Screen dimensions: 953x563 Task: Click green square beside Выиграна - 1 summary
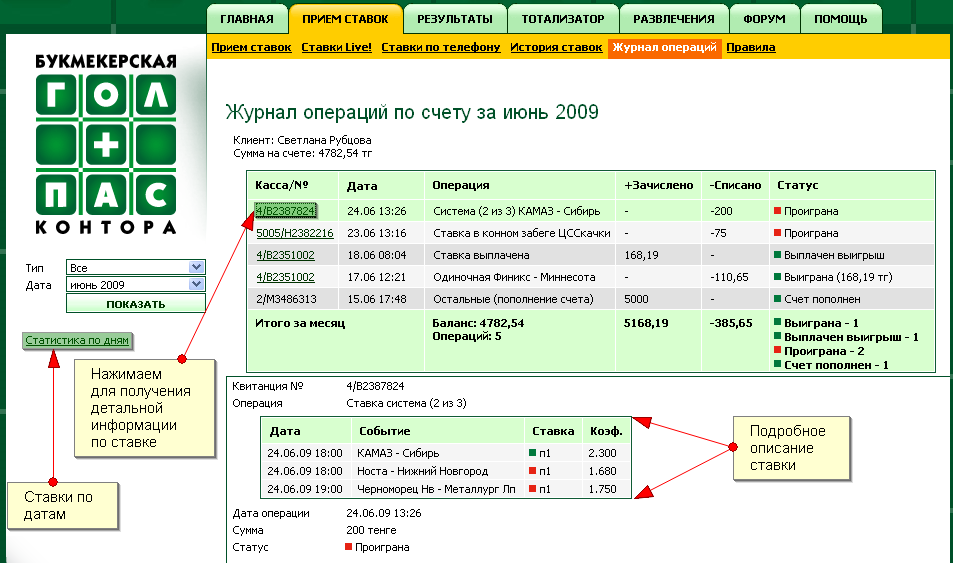point(777,322)
